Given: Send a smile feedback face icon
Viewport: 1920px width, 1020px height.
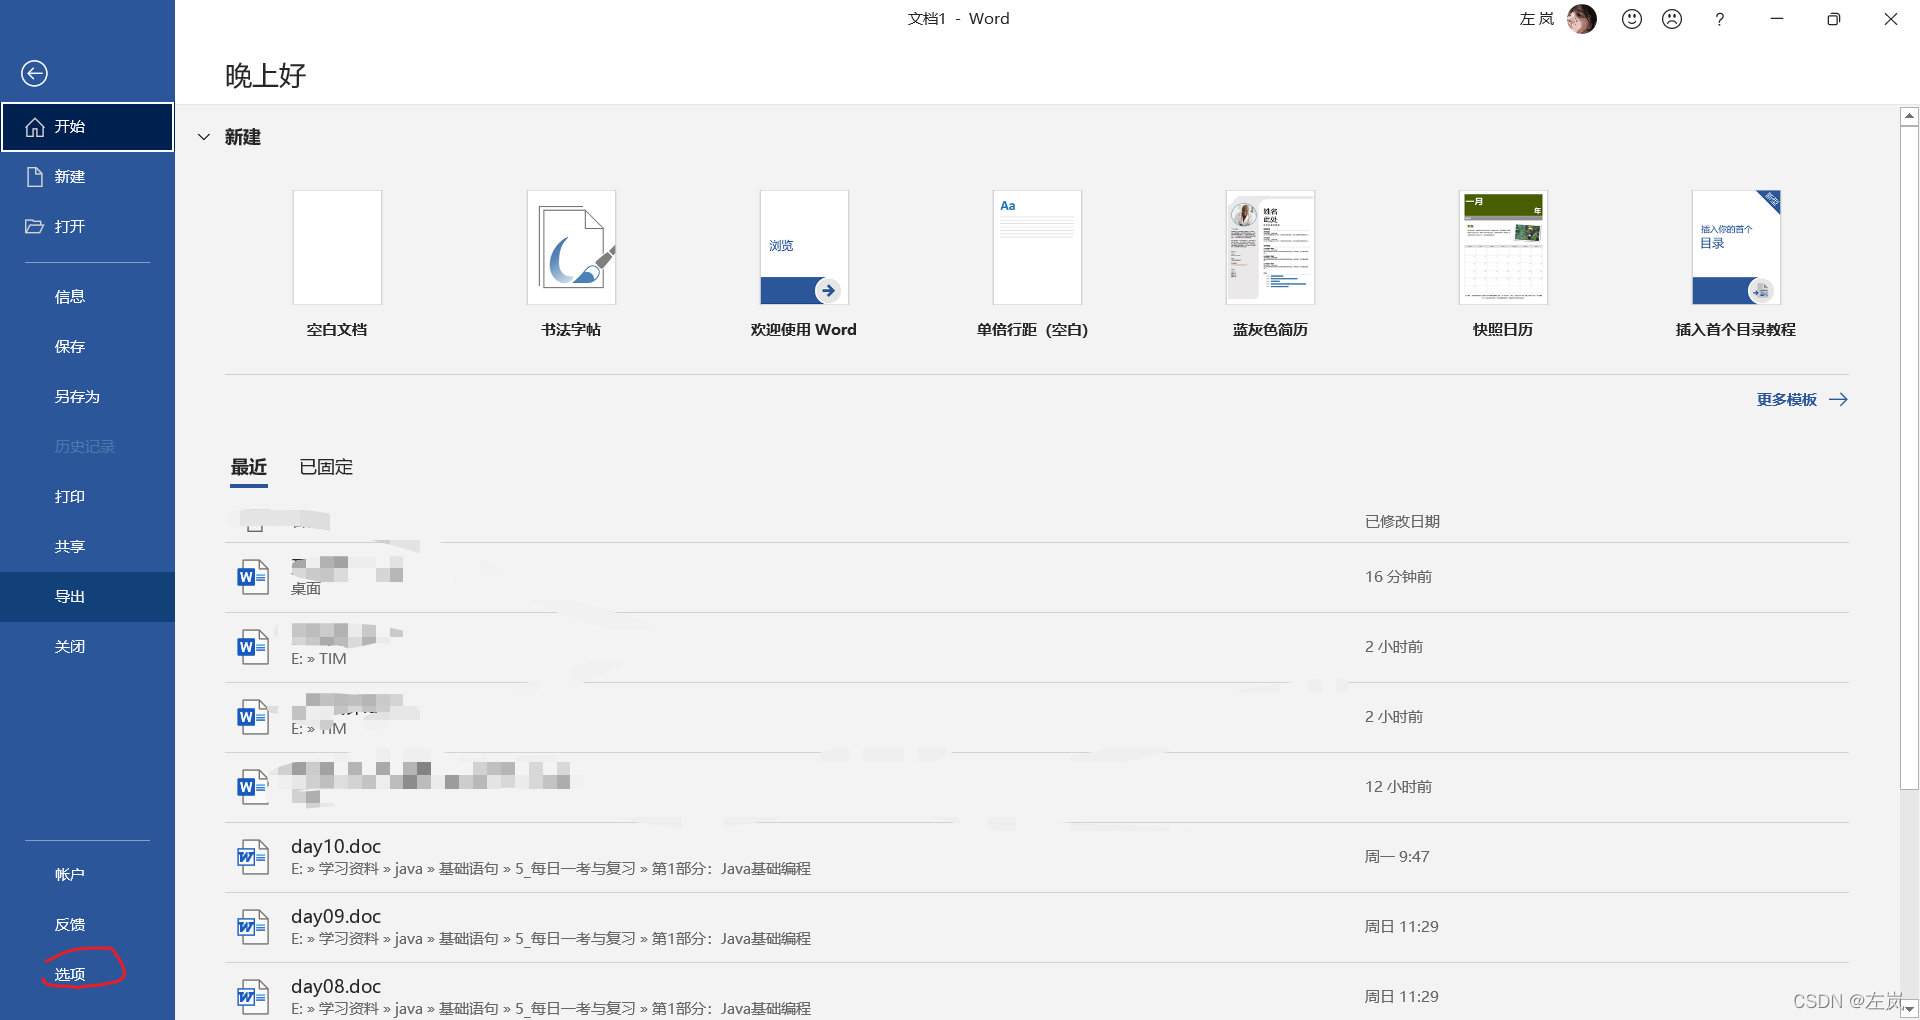Looking at the screenshot, I should (1632, 19).
